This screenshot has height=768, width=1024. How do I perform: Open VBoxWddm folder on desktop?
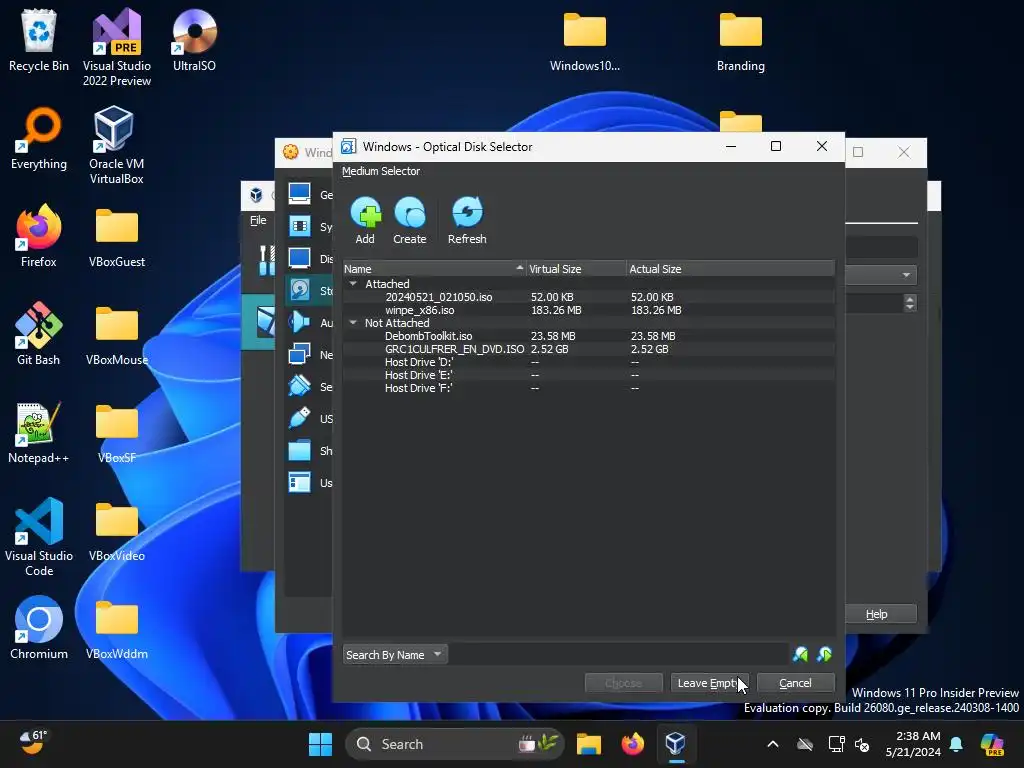pos(116,628)
